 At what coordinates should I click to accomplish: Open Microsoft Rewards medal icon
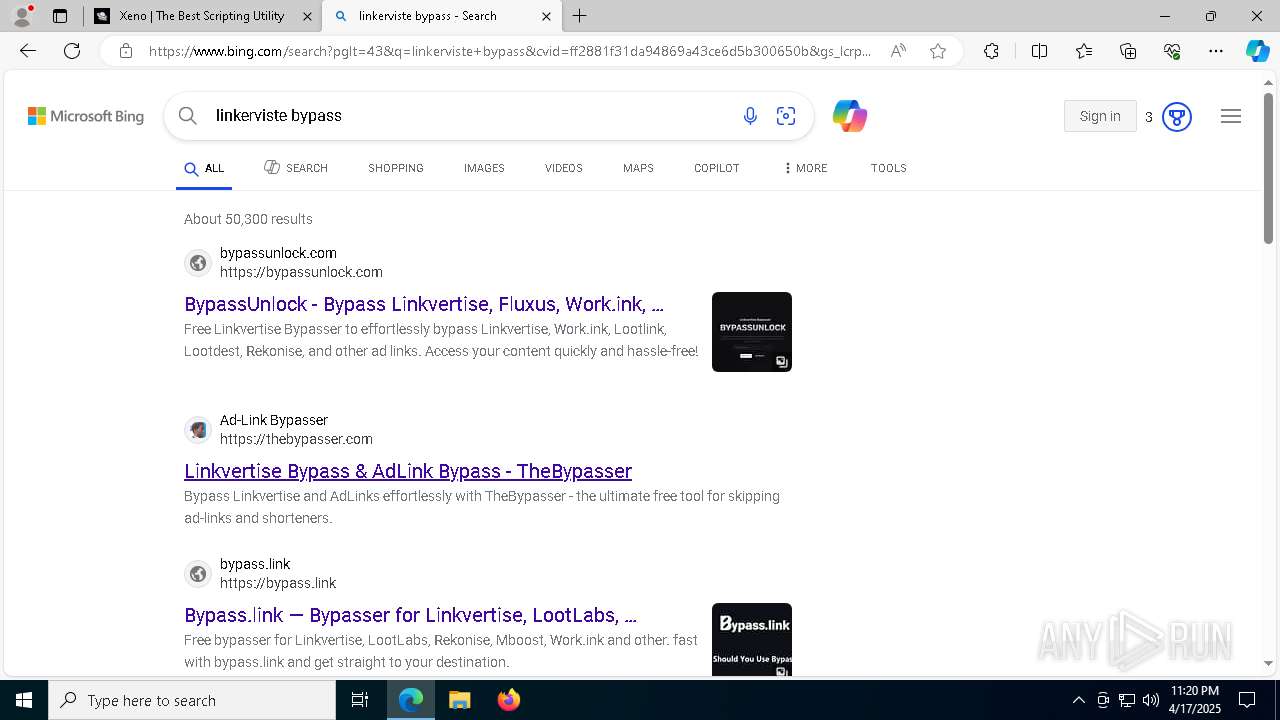pos(1177,117)
